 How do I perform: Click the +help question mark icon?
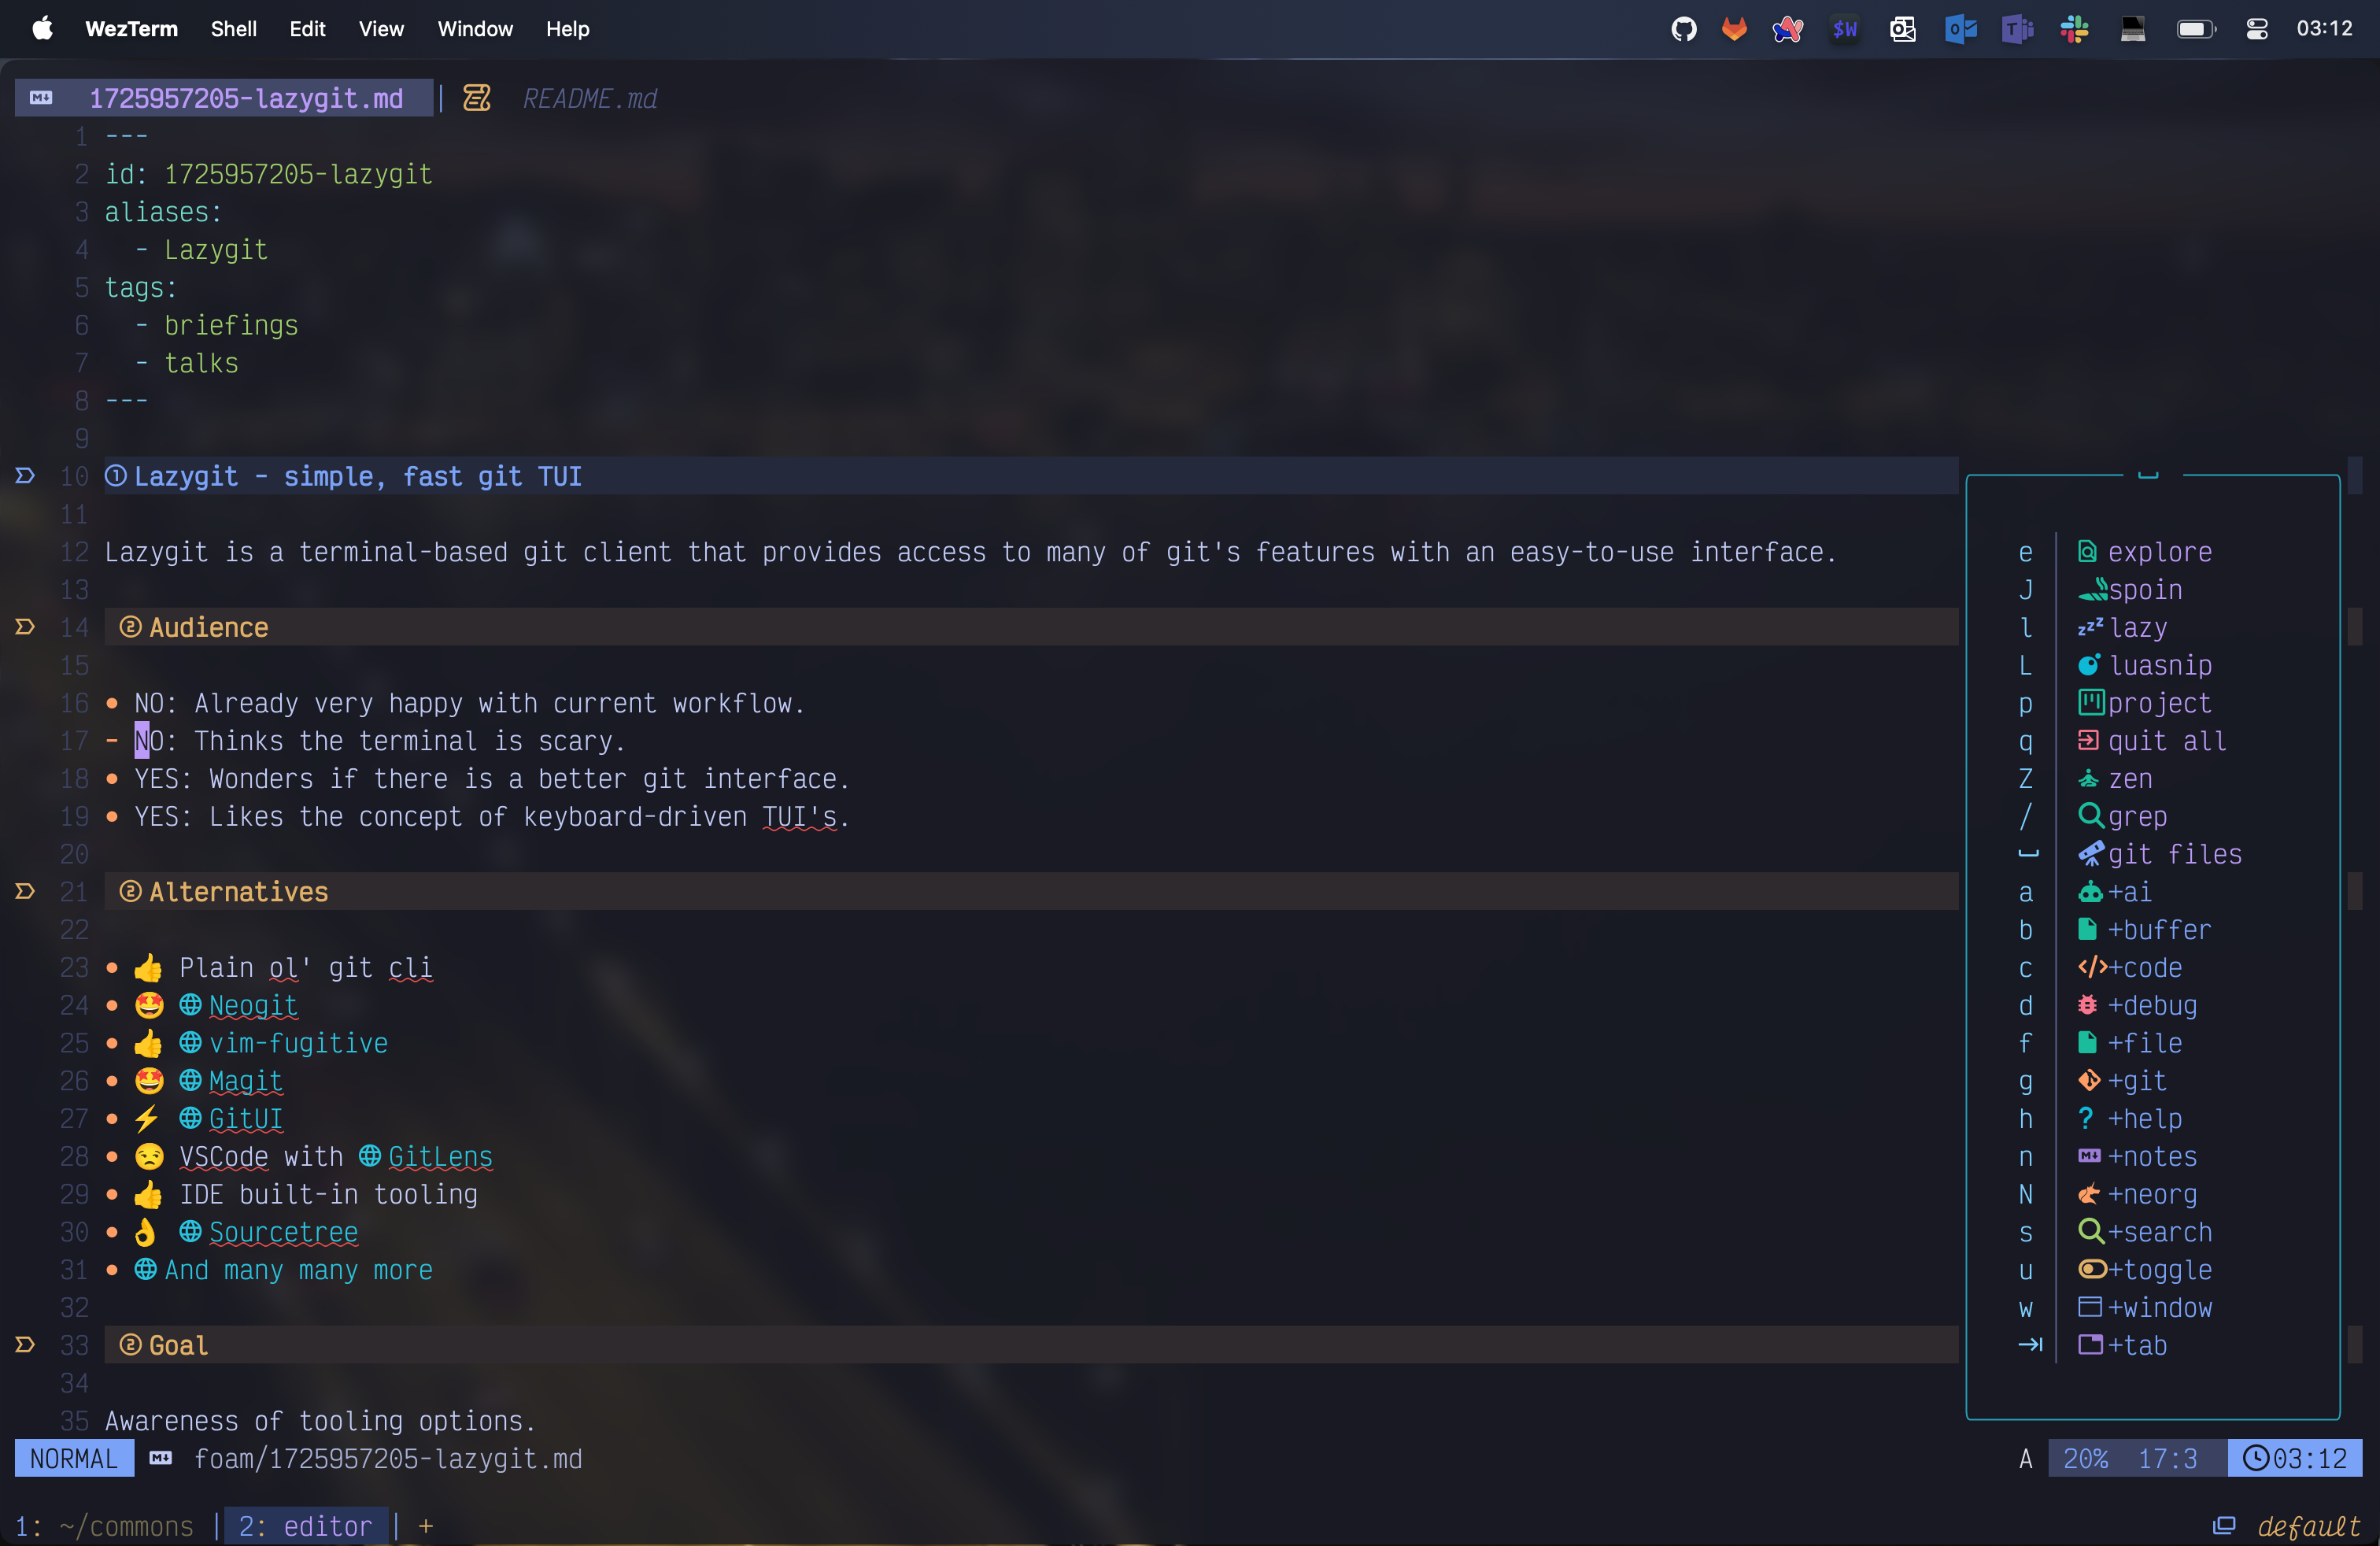pyautogui.click(x=2086, y=1119)
